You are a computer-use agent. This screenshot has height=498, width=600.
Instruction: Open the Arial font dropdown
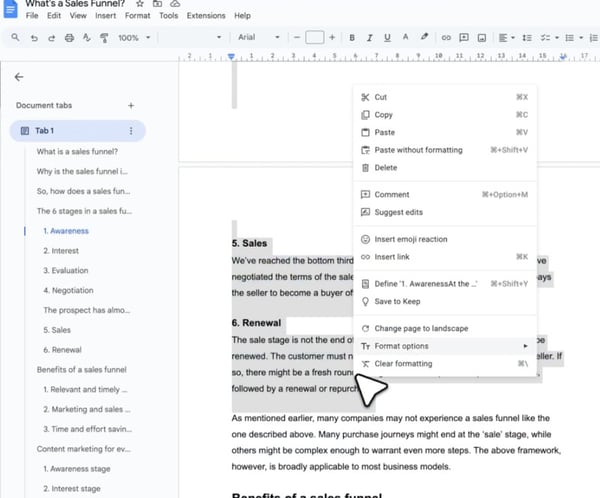tap(259, 38)
